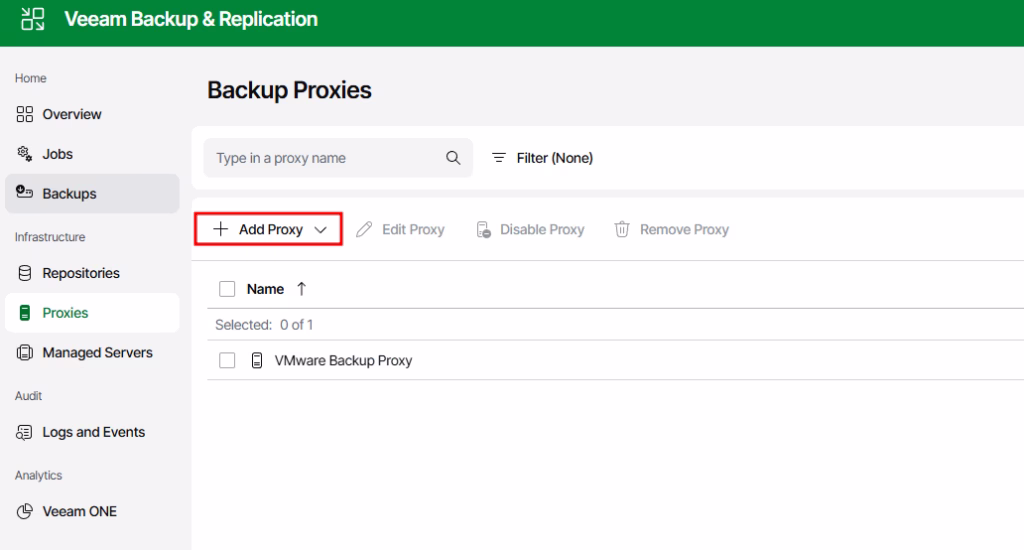
Task: Select Proxies in the Infrastructure section
Action: (x=65, y=313)
